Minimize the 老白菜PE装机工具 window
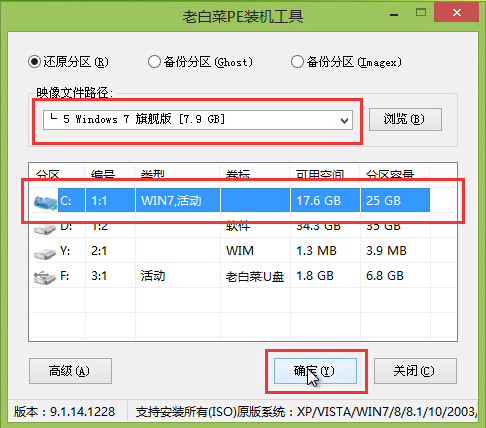The image size is (486, 428). click(394, 14)
